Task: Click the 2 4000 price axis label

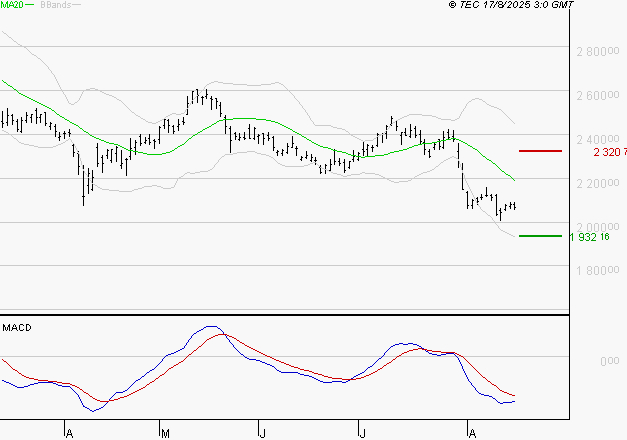Action: (x=595, y=139)
